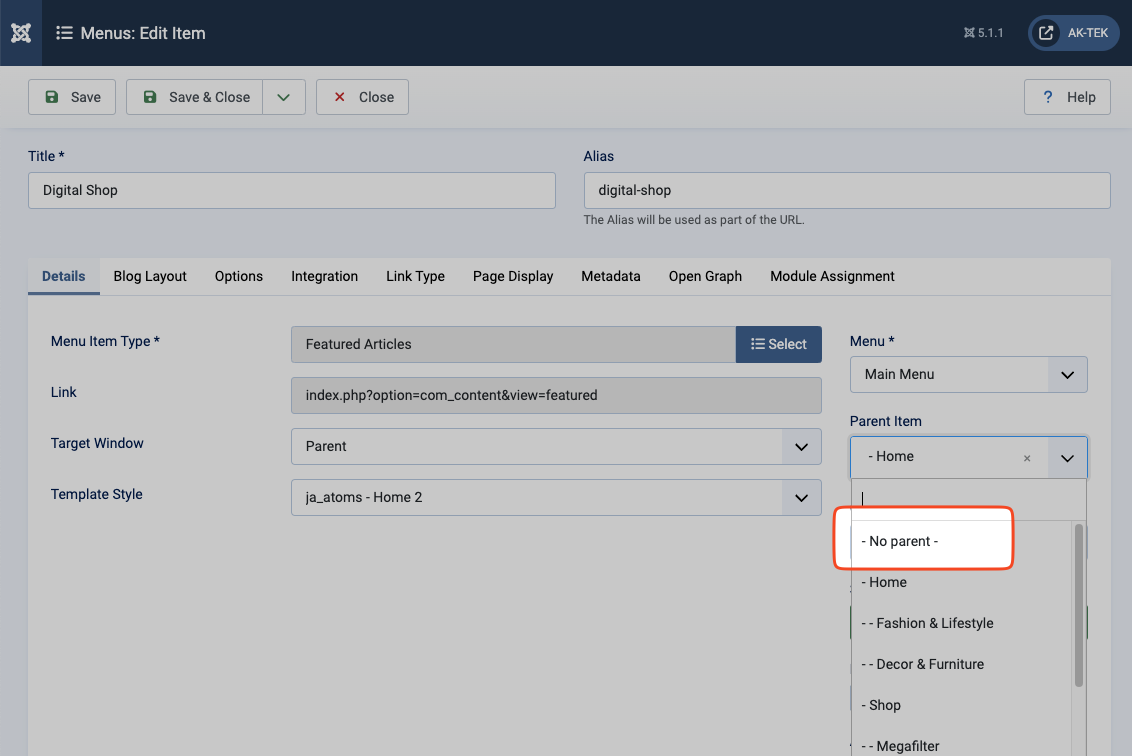Click Save & Close button

coord(195,97)
